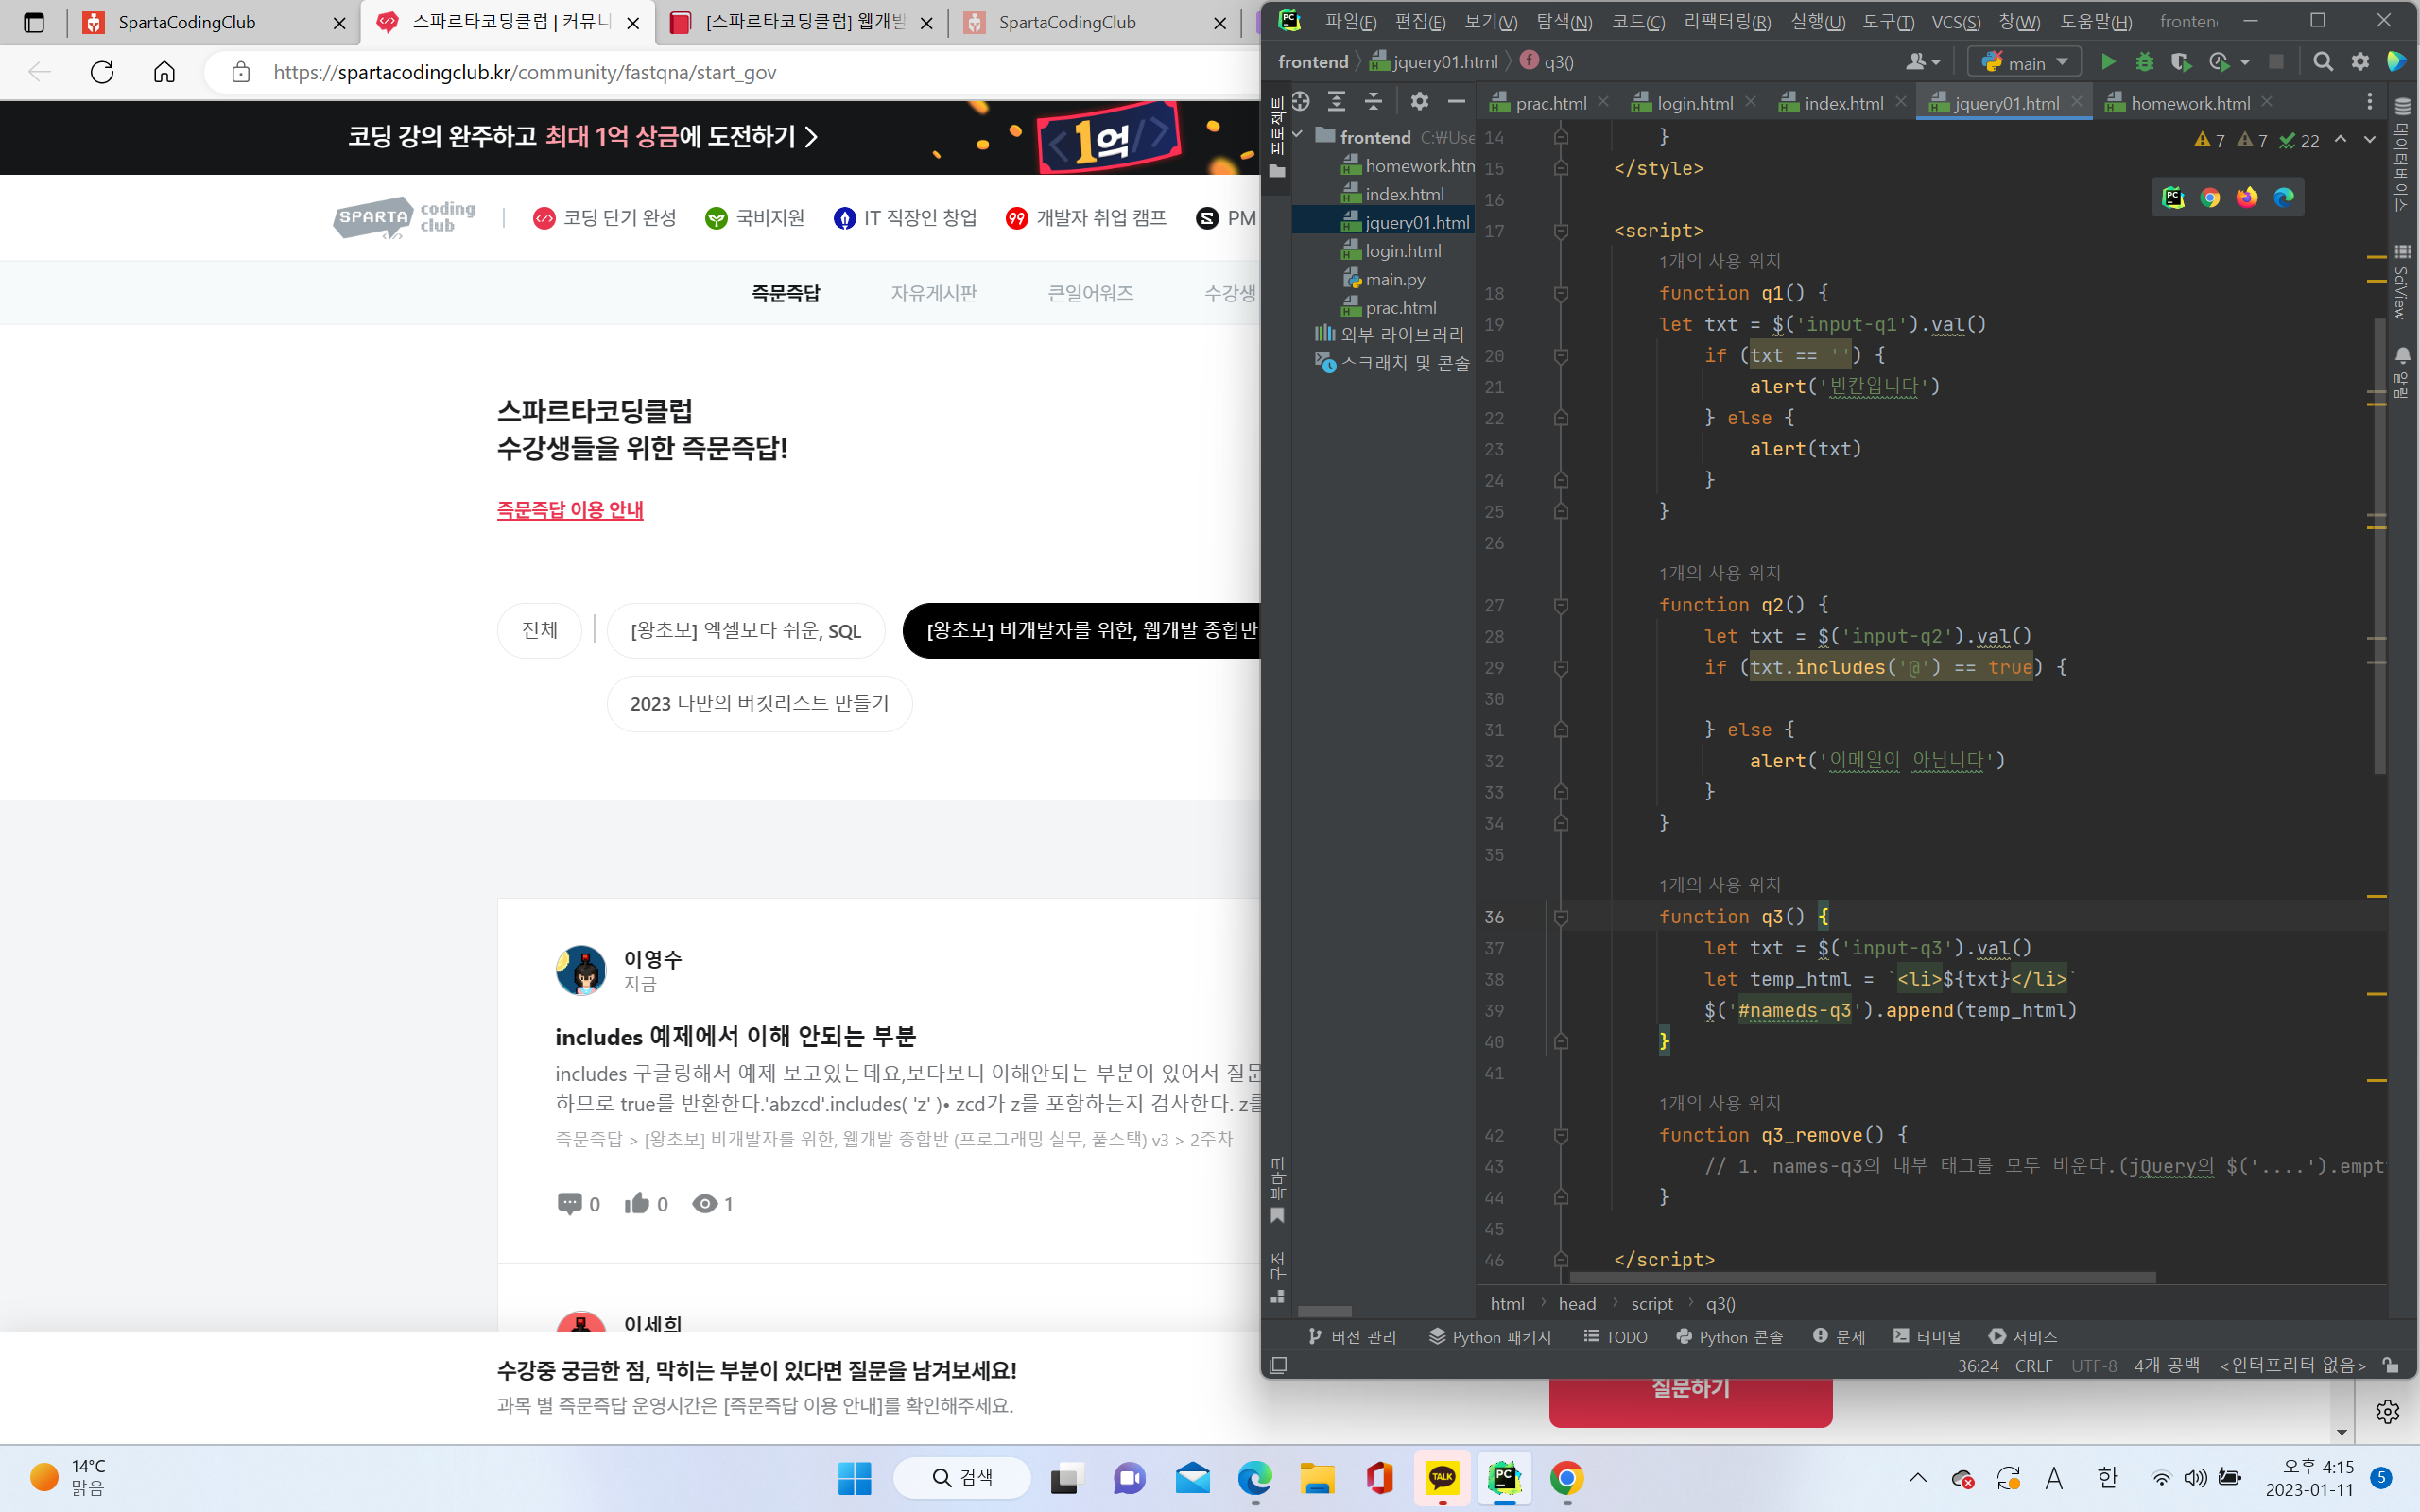The image size is (2420, 1512).
Task: Open the 즉문즉답 이용 안내 link
Action: tap(570, 509)
